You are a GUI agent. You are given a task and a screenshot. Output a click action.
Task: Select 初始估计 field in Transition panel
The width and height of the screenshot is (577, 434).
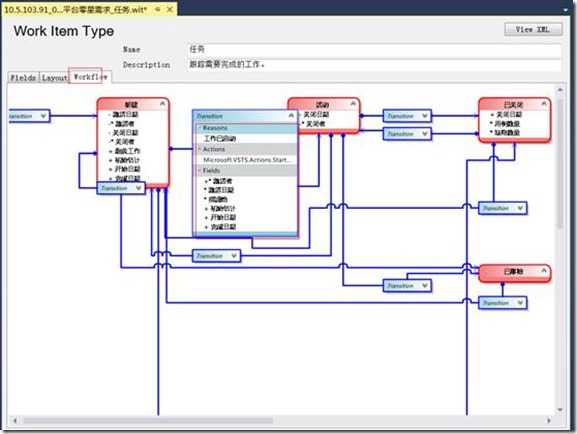[223, 209]
